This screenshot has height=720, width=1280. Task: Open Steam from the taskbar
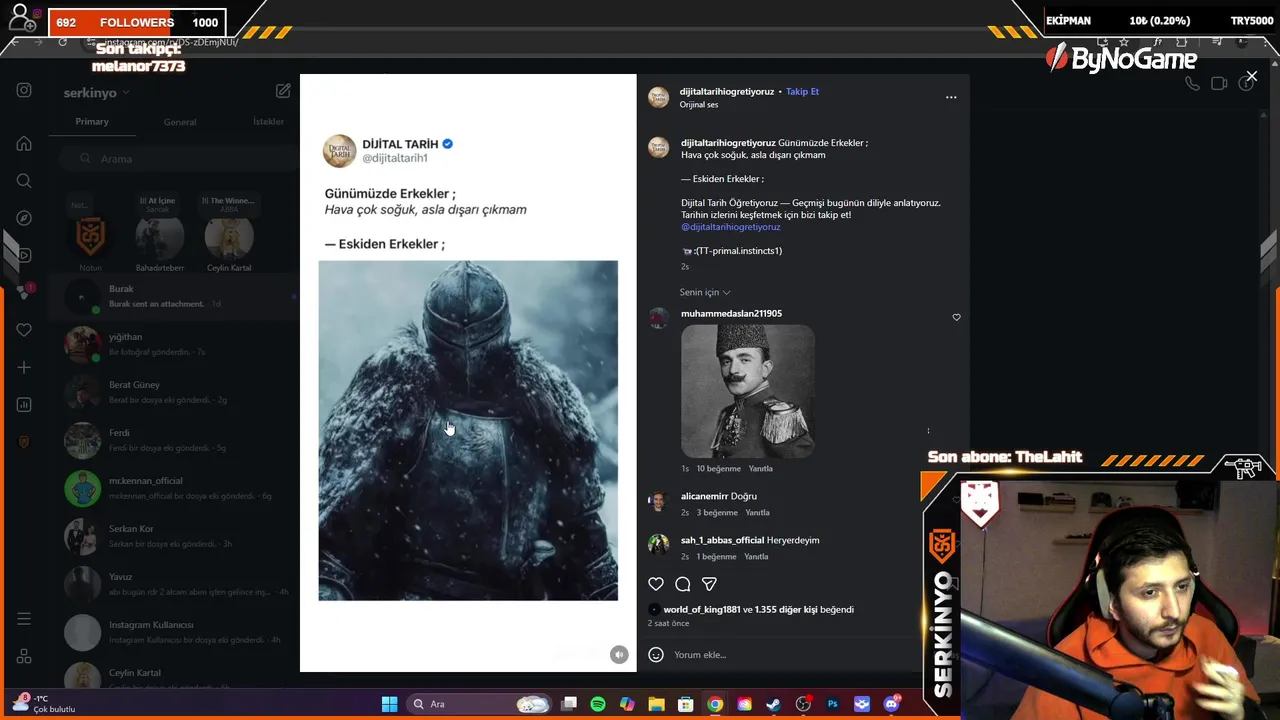[x=774, y=704]
